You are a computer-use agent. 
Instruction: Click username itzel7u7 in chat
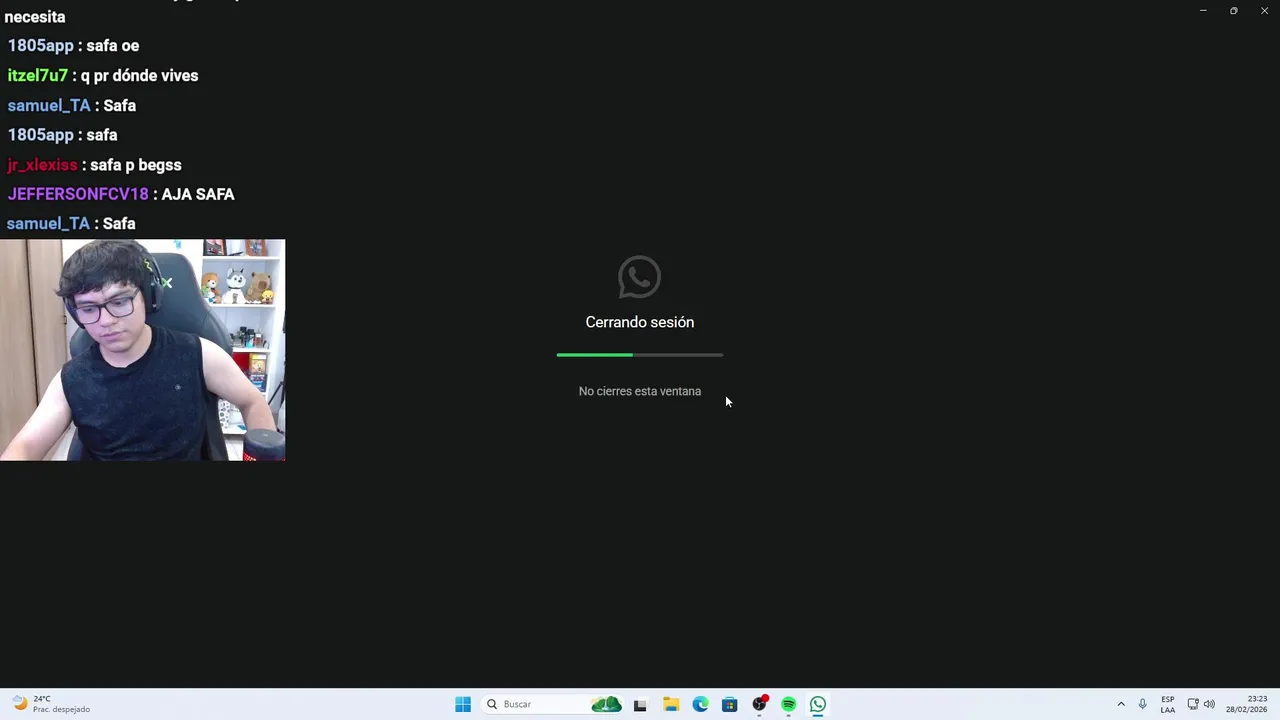tap(38, 76)
